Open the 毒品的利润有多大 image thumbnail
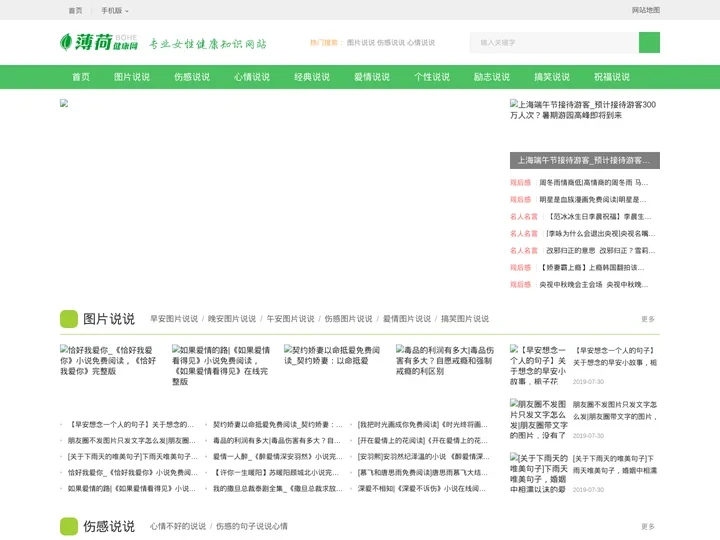Screen dimensions: 720x540 445,360
